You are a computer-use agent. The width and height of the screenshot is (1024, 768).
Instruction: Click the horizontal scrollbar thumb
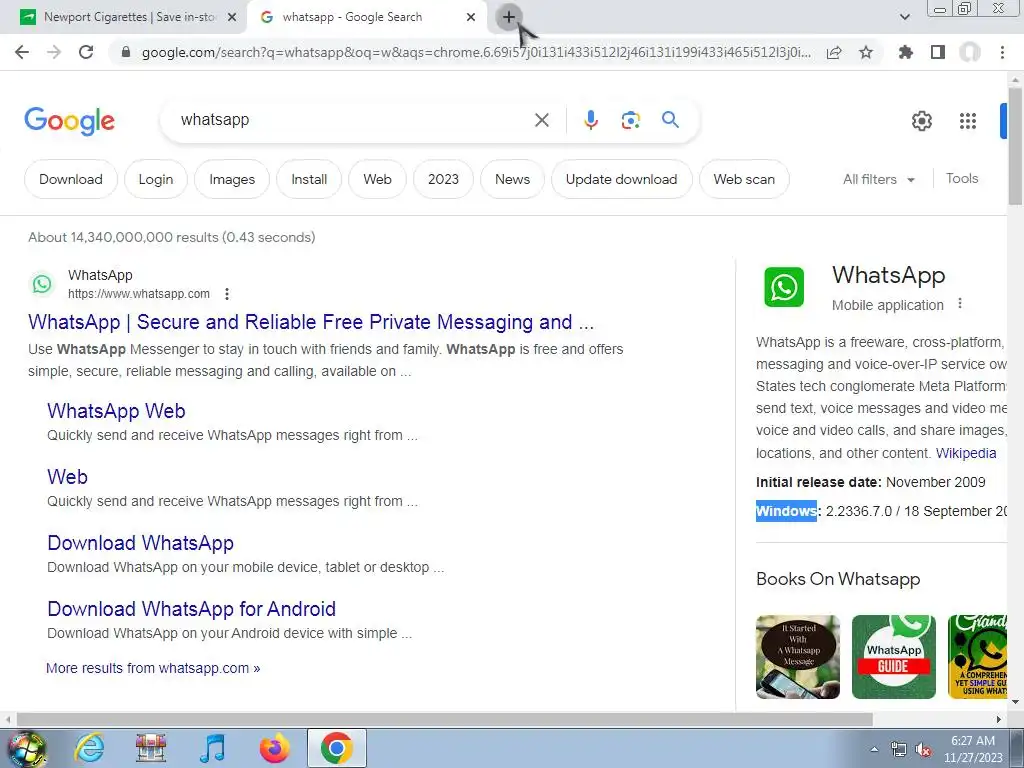[444, 719]
